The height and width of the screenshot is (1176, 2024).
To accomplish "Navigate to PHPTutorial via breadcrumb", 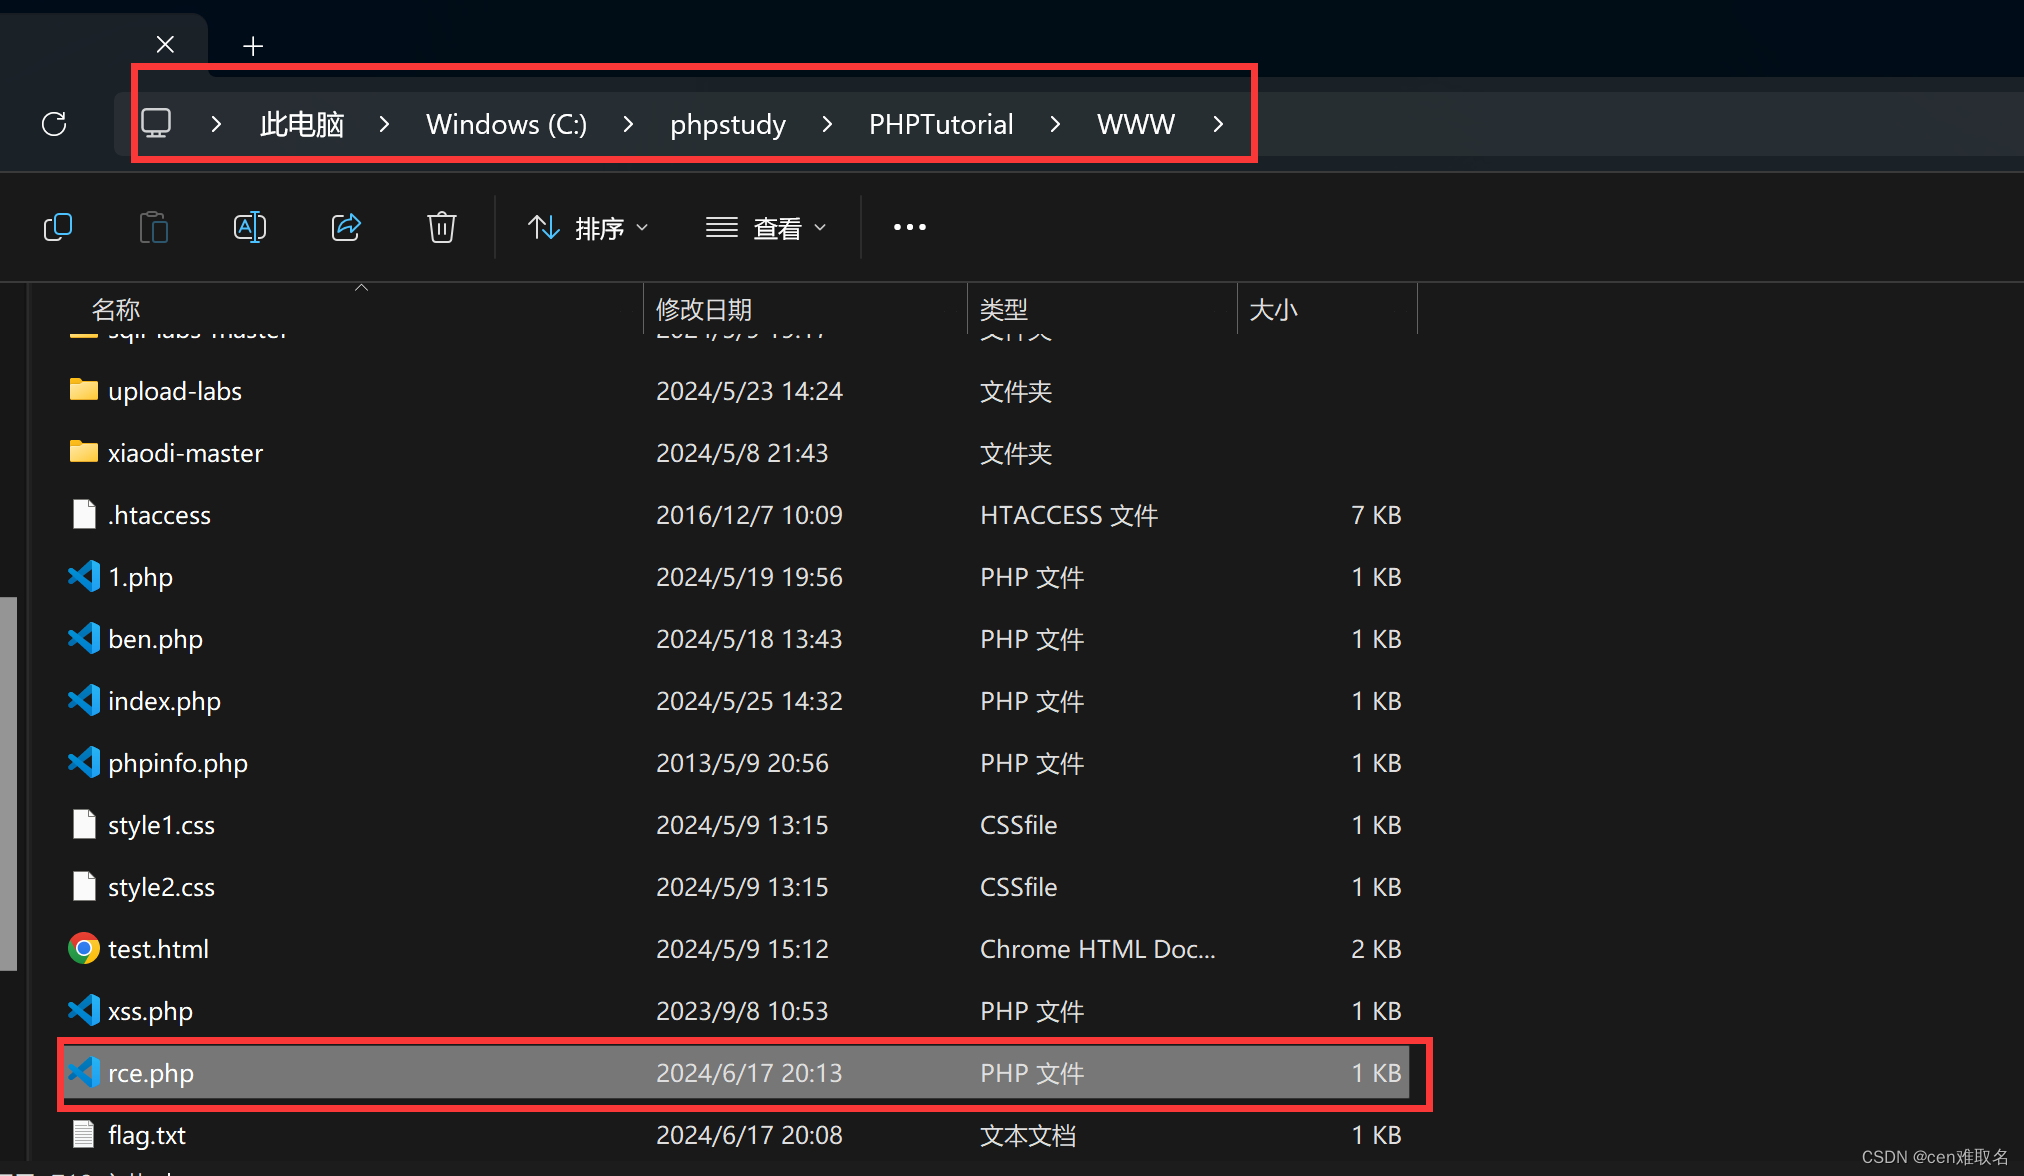I will pyautogui.click(x=940, y=123).
